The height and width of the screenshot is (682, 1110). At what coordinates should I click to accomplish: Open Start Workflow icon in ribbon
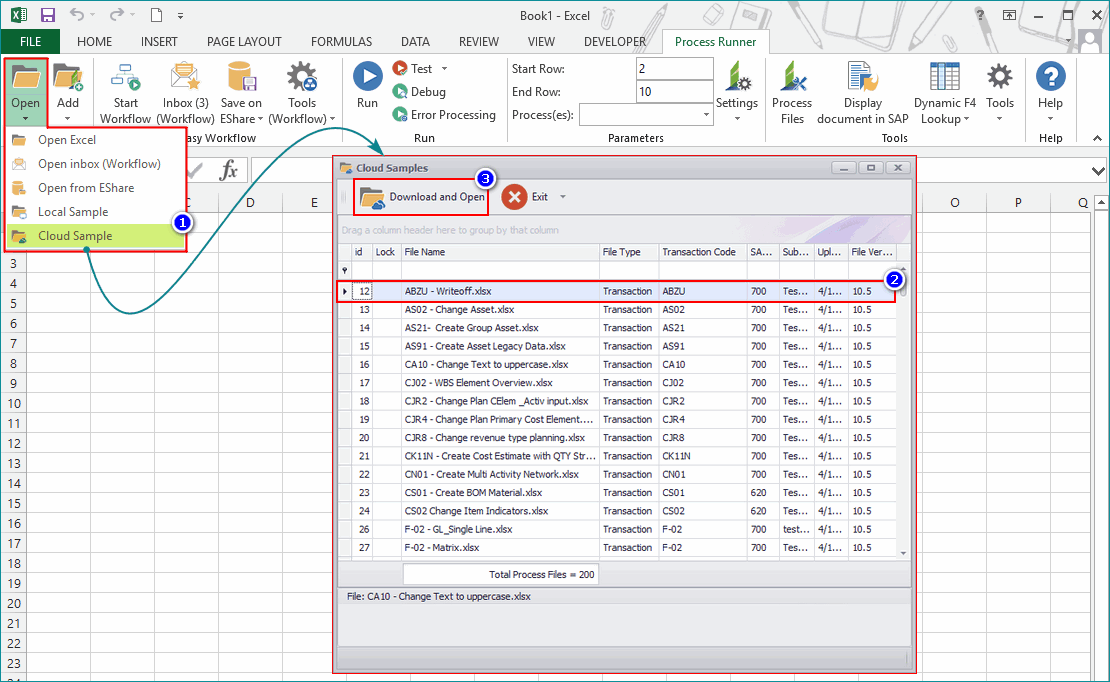pyautogui.click(x=126, y=78)
